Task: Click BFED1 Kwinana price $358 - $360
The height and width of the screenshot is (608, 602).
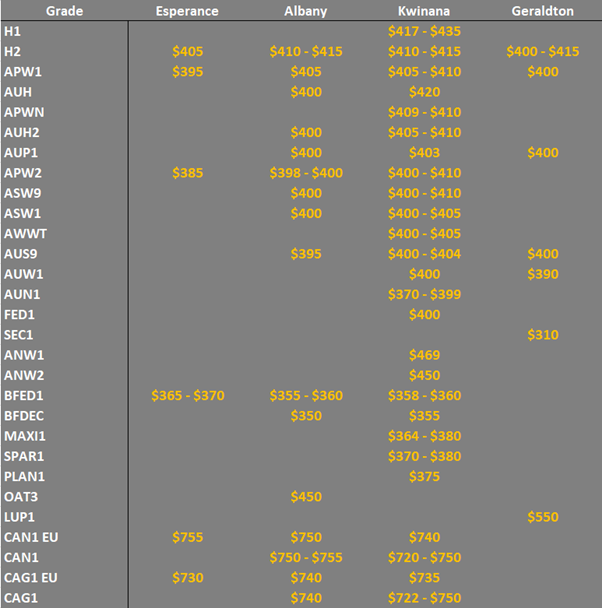Action: [424, 395]
